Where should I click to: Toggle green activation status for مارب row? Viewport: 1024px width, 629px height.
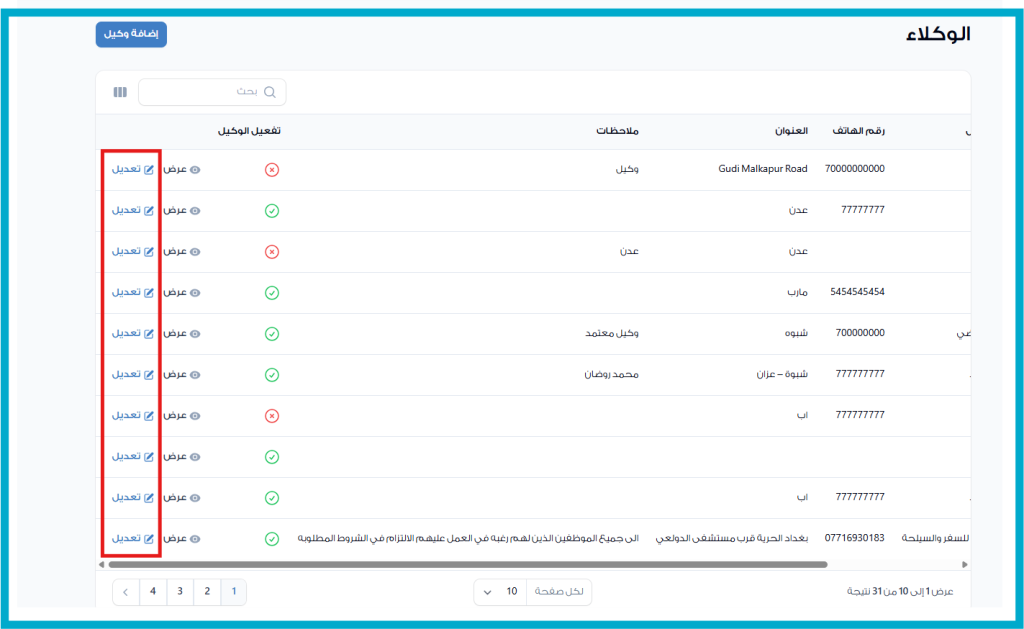271,293
